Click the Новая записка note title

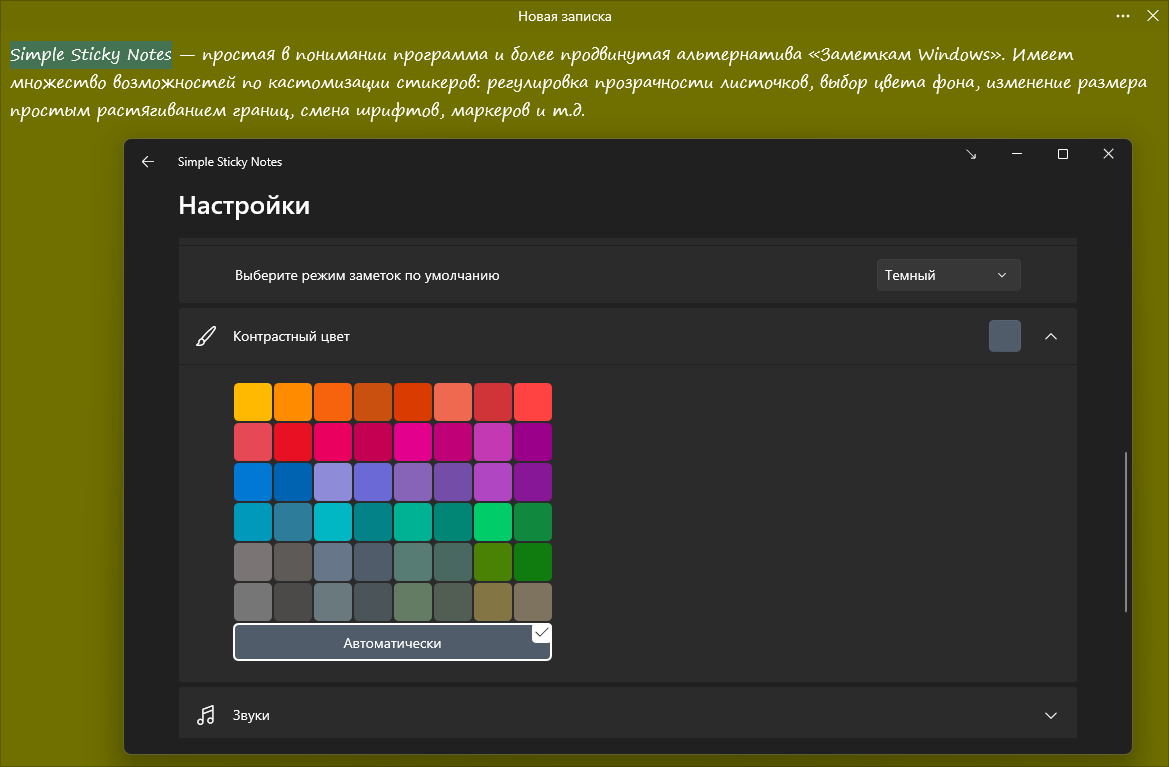(564, 16)
